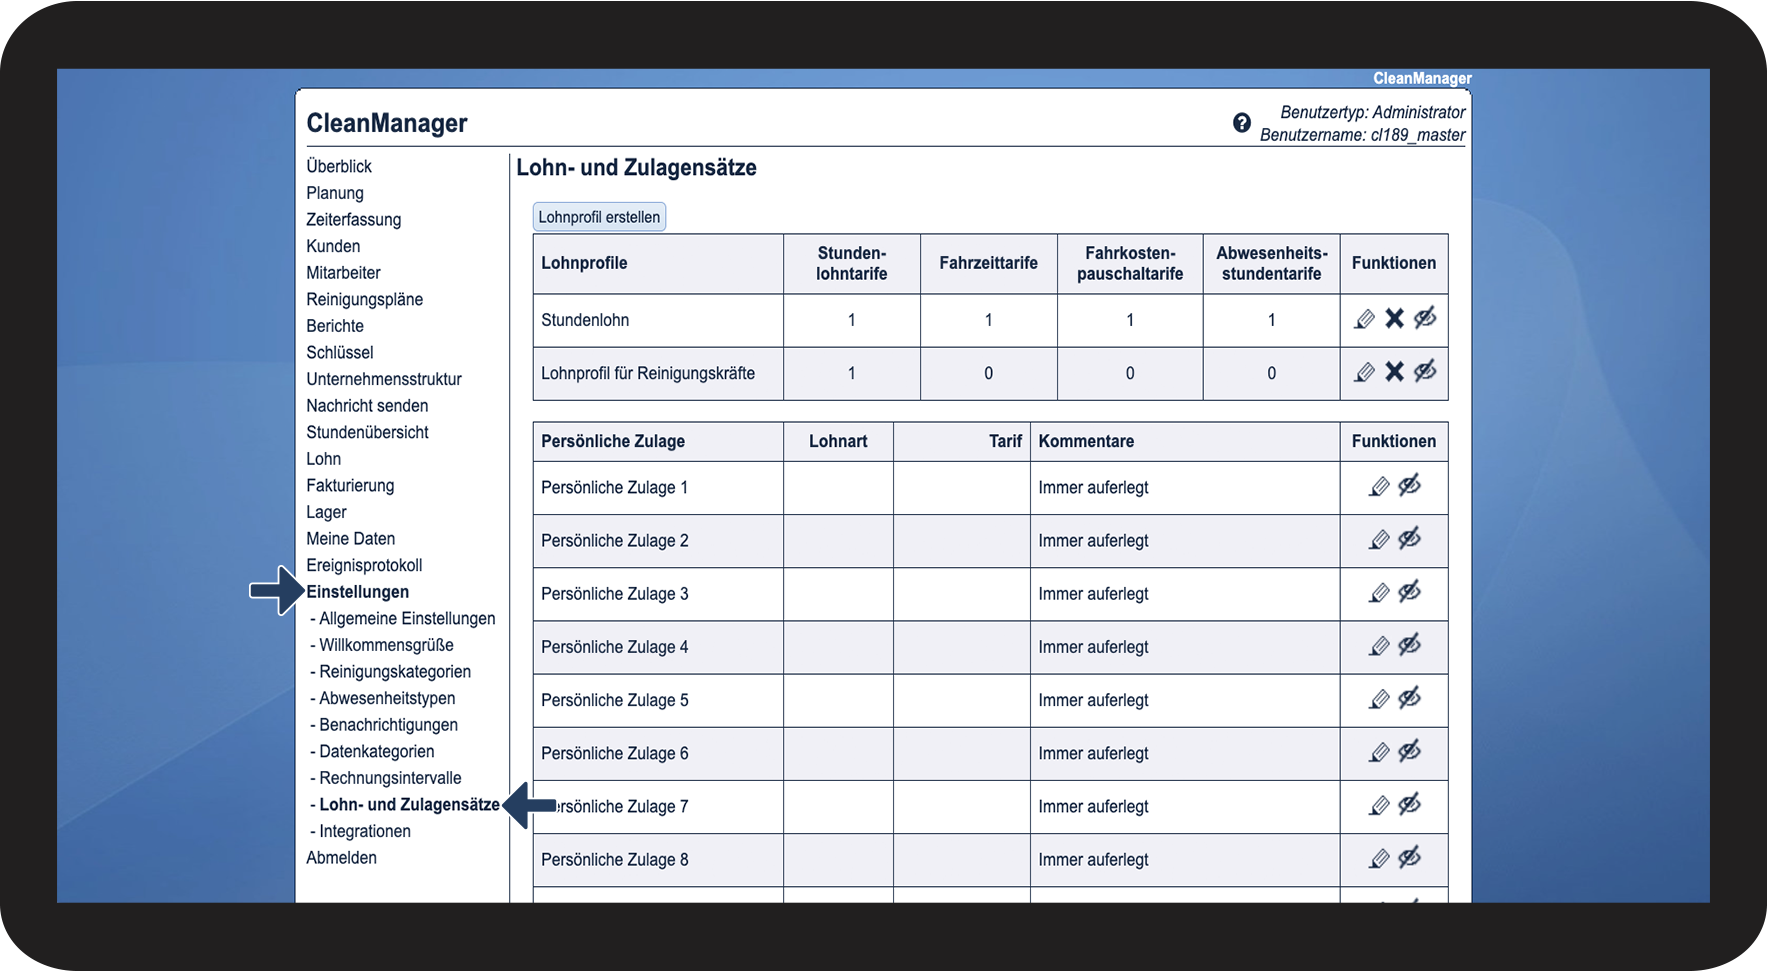This screenshot has height=971, width=1767.
Task: Open the help question mark icon
Action: (x=1241, y=123)
